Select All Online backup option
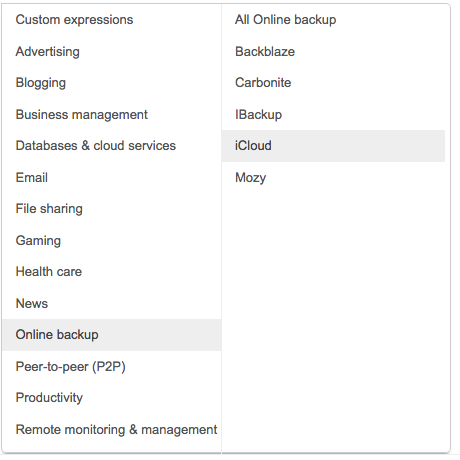Image resolution: width=460 pixels, height=460 pixels. (333, 20)
